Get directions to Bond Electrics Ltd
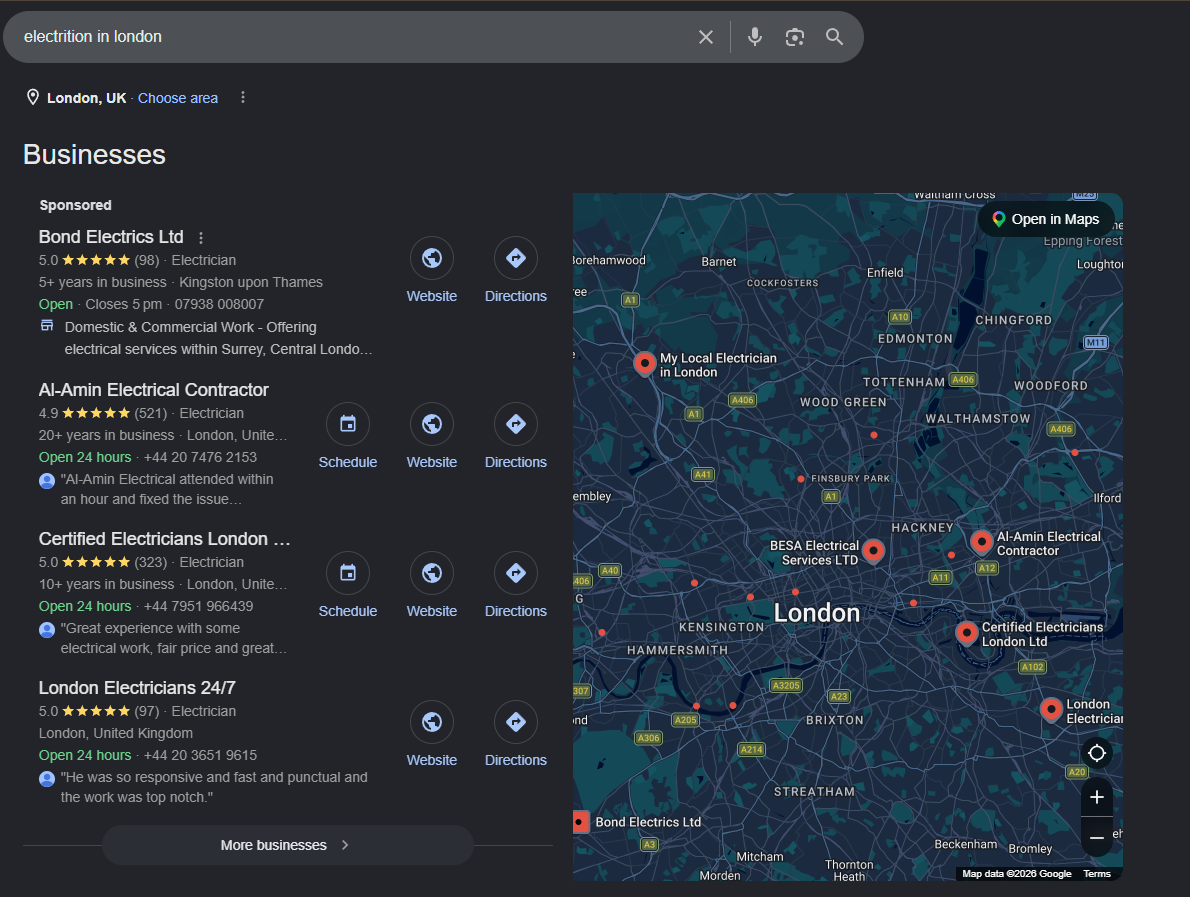The image size is (1190, 897). [516, 258]
